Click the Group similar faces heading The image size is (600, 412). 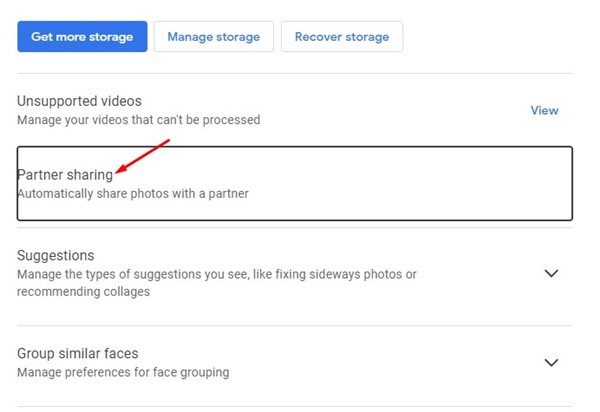pos(78,353)
